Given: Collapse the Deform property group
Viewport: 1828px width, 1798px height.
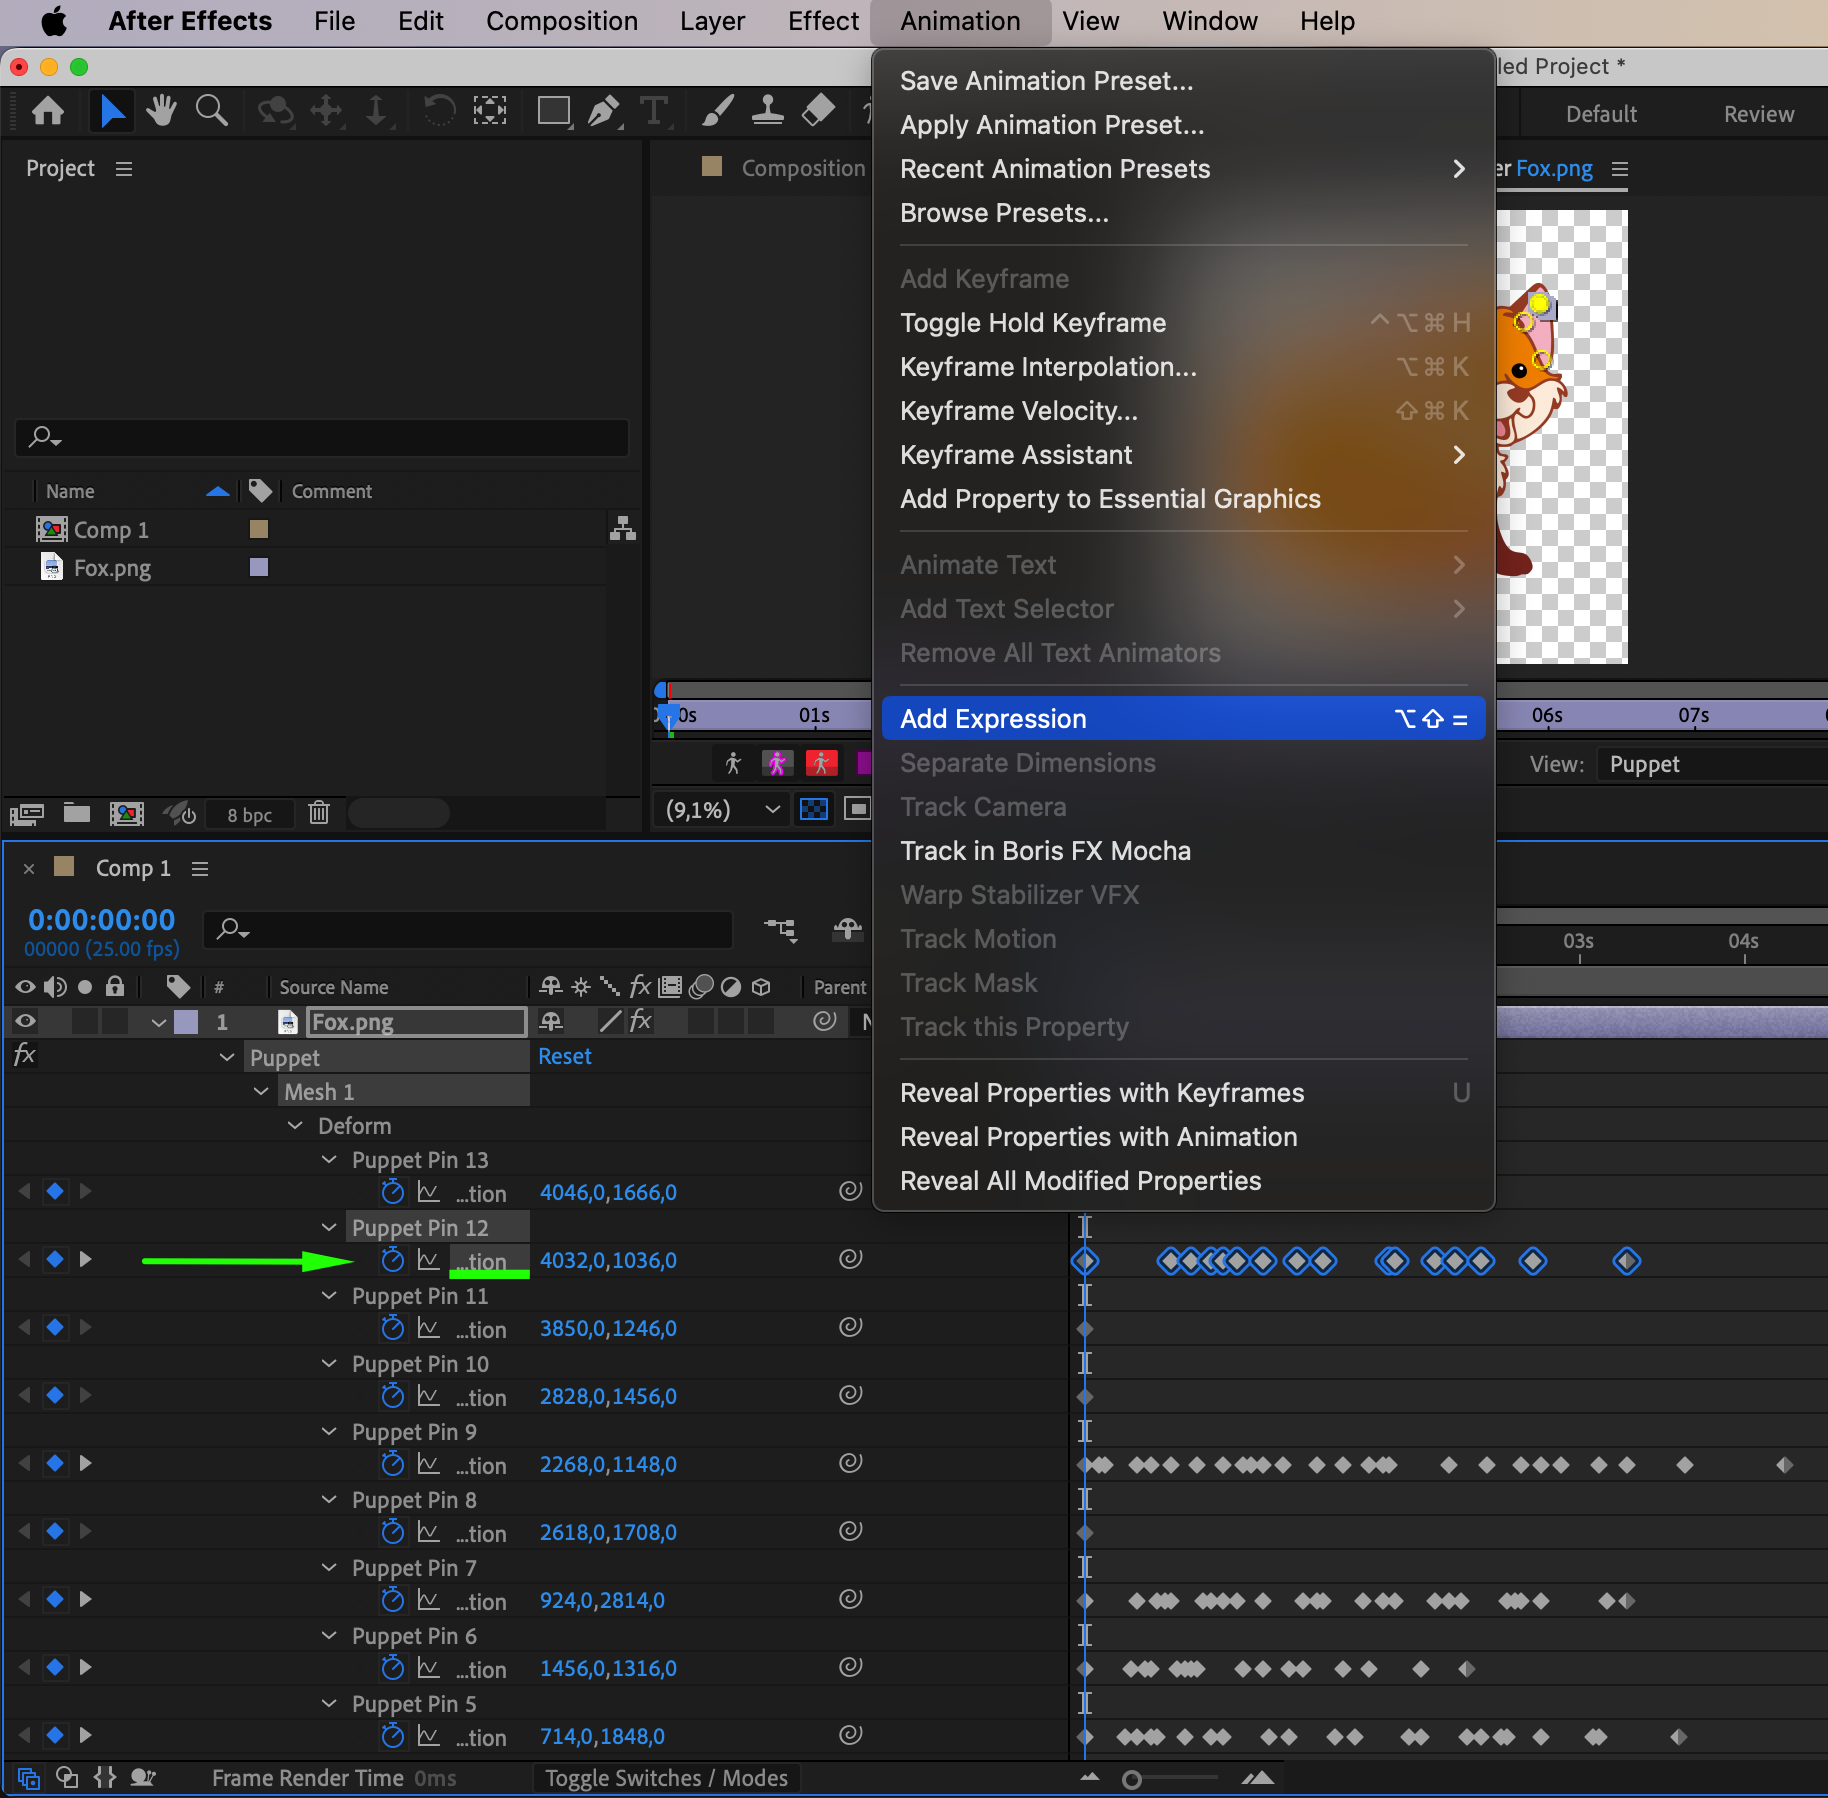Looking at the screenshot, I should pos(295,1125).
